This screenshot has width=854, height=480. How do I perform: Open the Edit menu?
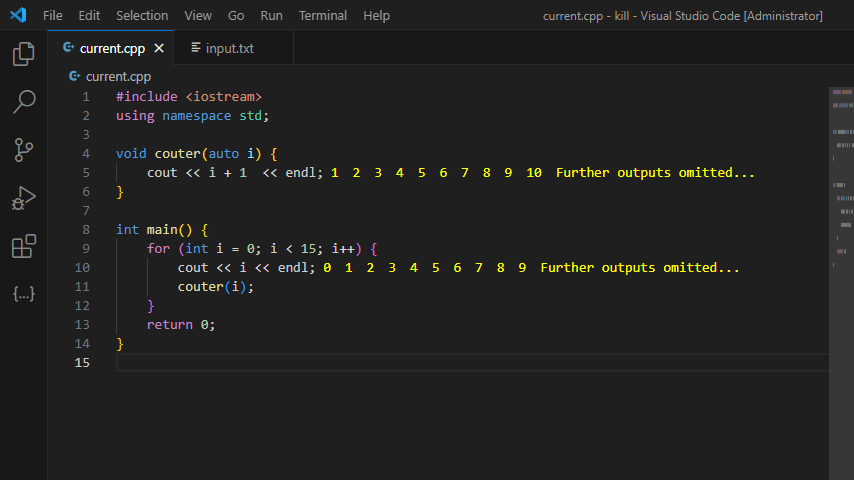click(x=89, y=16)
